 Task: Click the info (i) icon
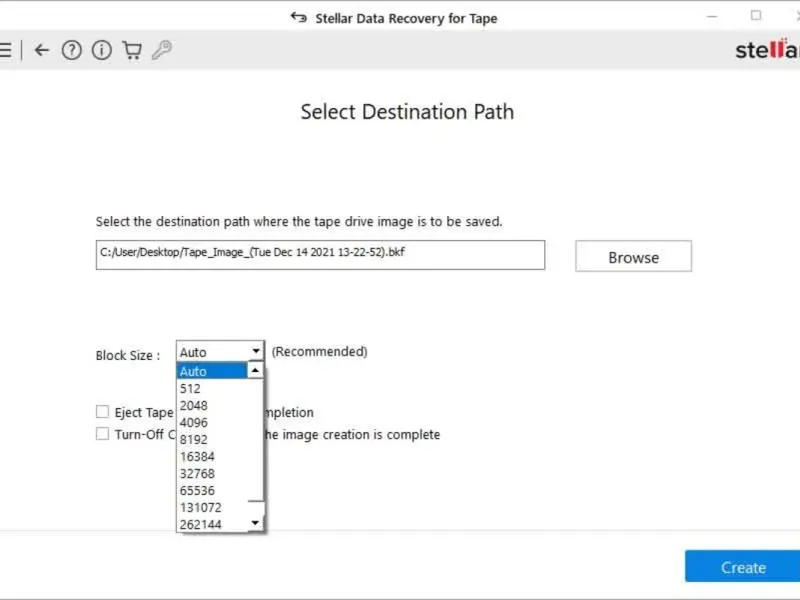click(101, 50)
